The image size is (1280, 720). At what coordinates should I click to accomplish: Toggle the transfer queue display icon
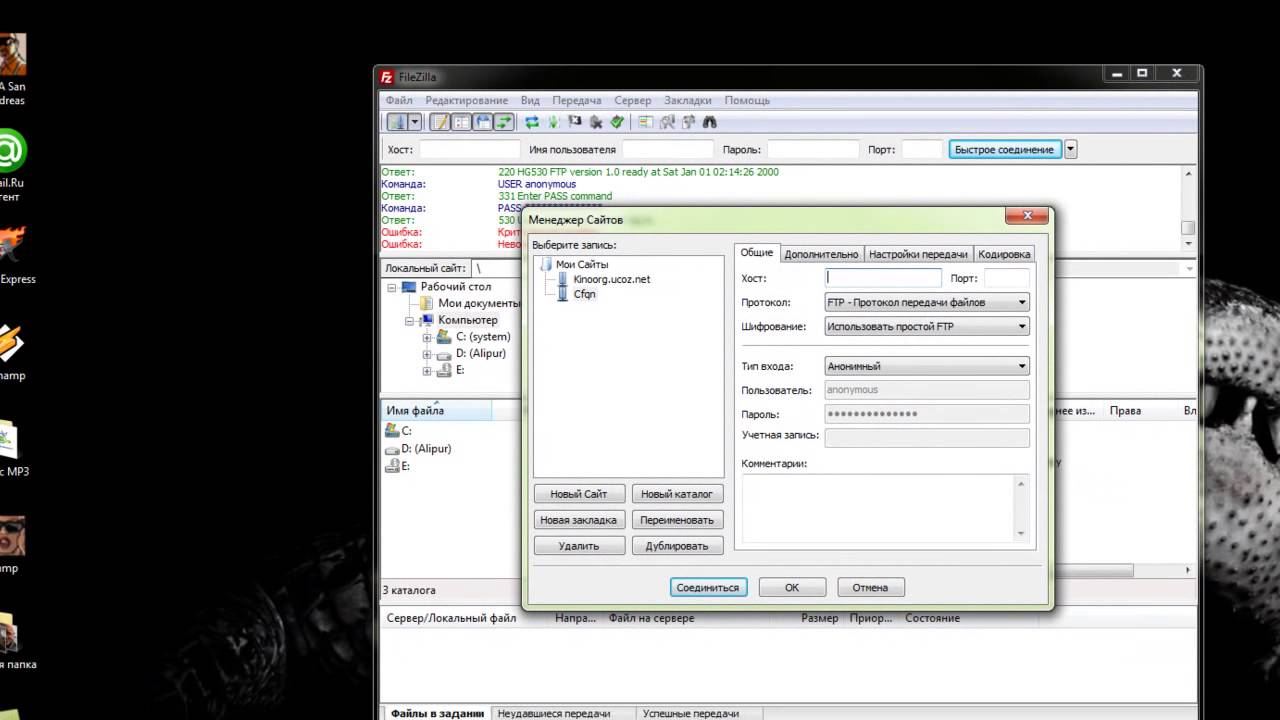pos(504,122)
